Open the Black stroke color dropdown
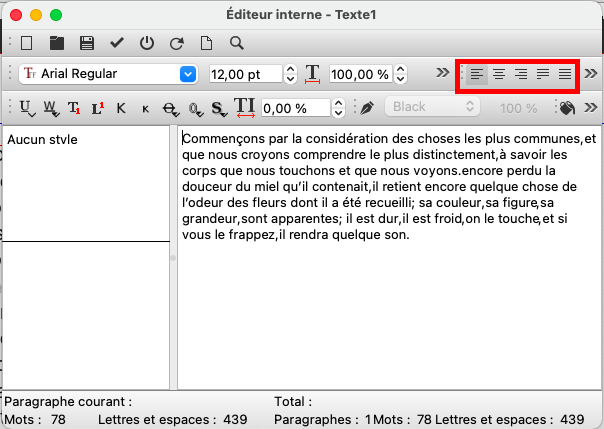The image size is (604, 429). pyautogui.click(x=432, y=107)
